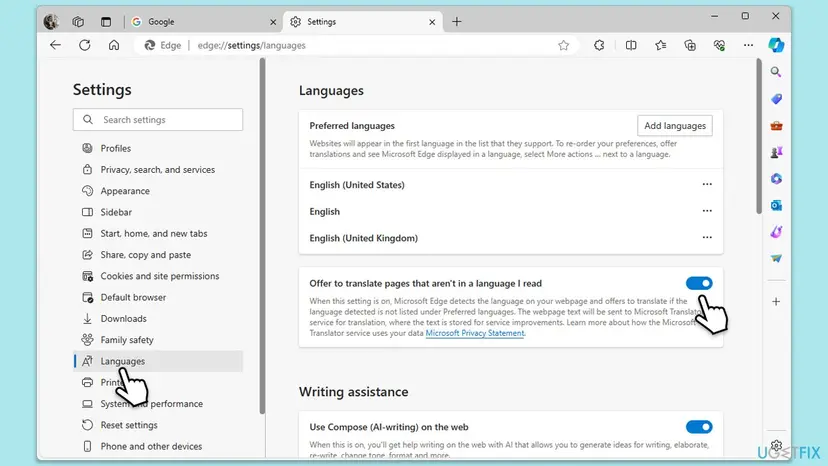Close the Google tab

click(273, 22)
